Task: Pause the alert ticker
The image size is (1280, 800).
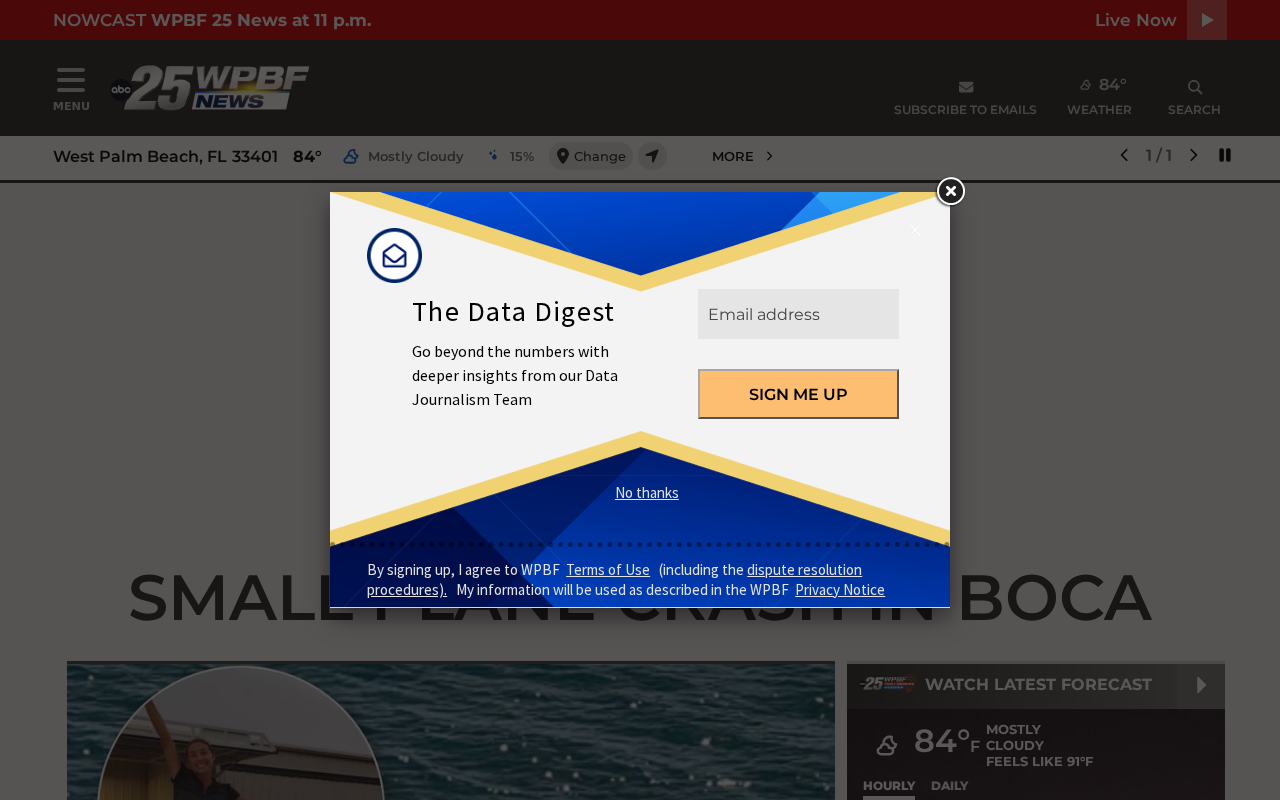Action: 1225,155
